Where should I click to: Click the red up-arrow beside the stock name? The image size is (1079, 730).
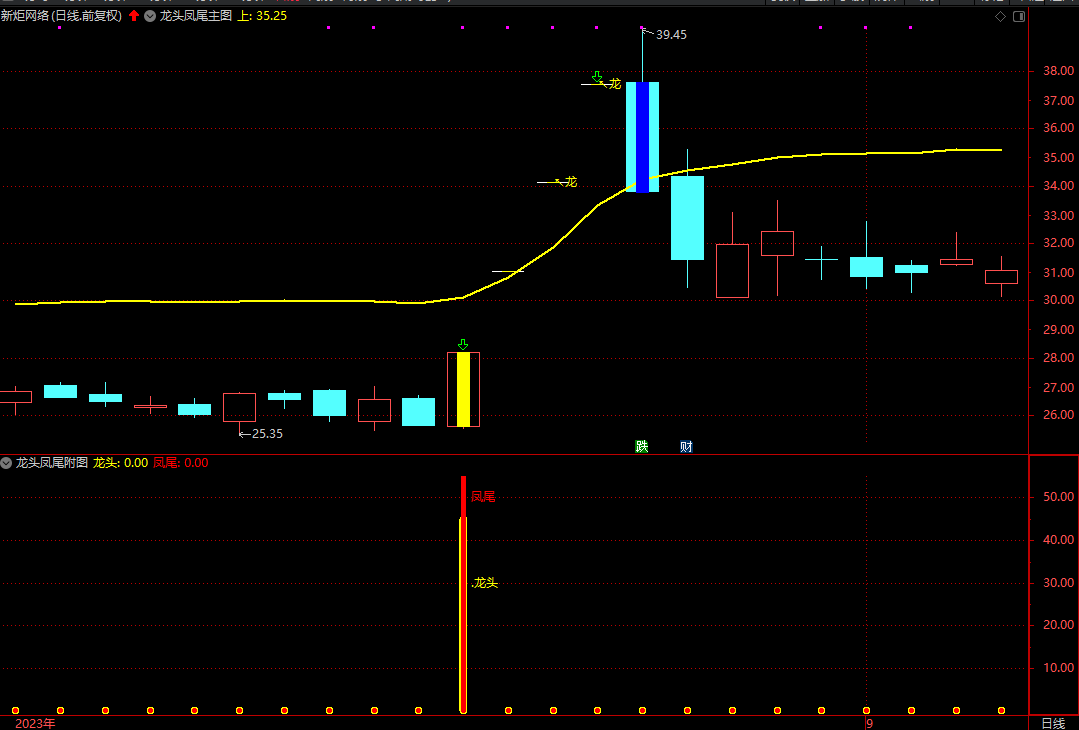pyautogui.click(x=134, y=16)
